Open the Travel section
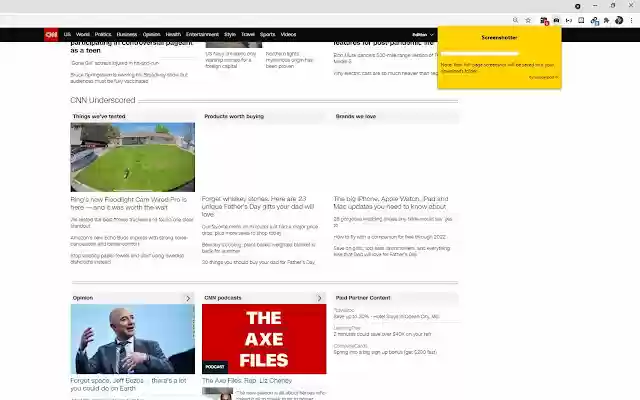 [x=248, y=35]
